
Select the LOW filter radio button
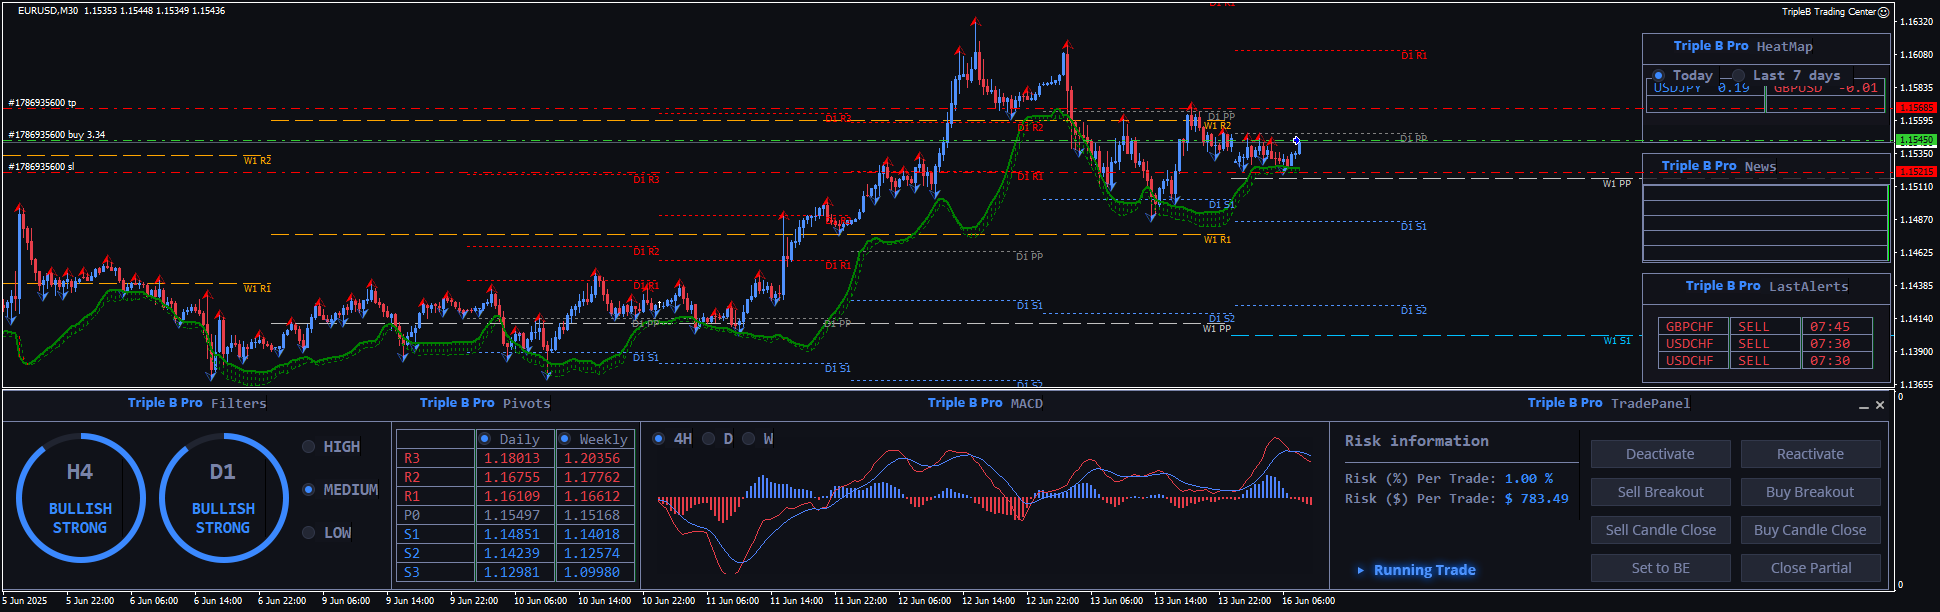tap(309, 533)
